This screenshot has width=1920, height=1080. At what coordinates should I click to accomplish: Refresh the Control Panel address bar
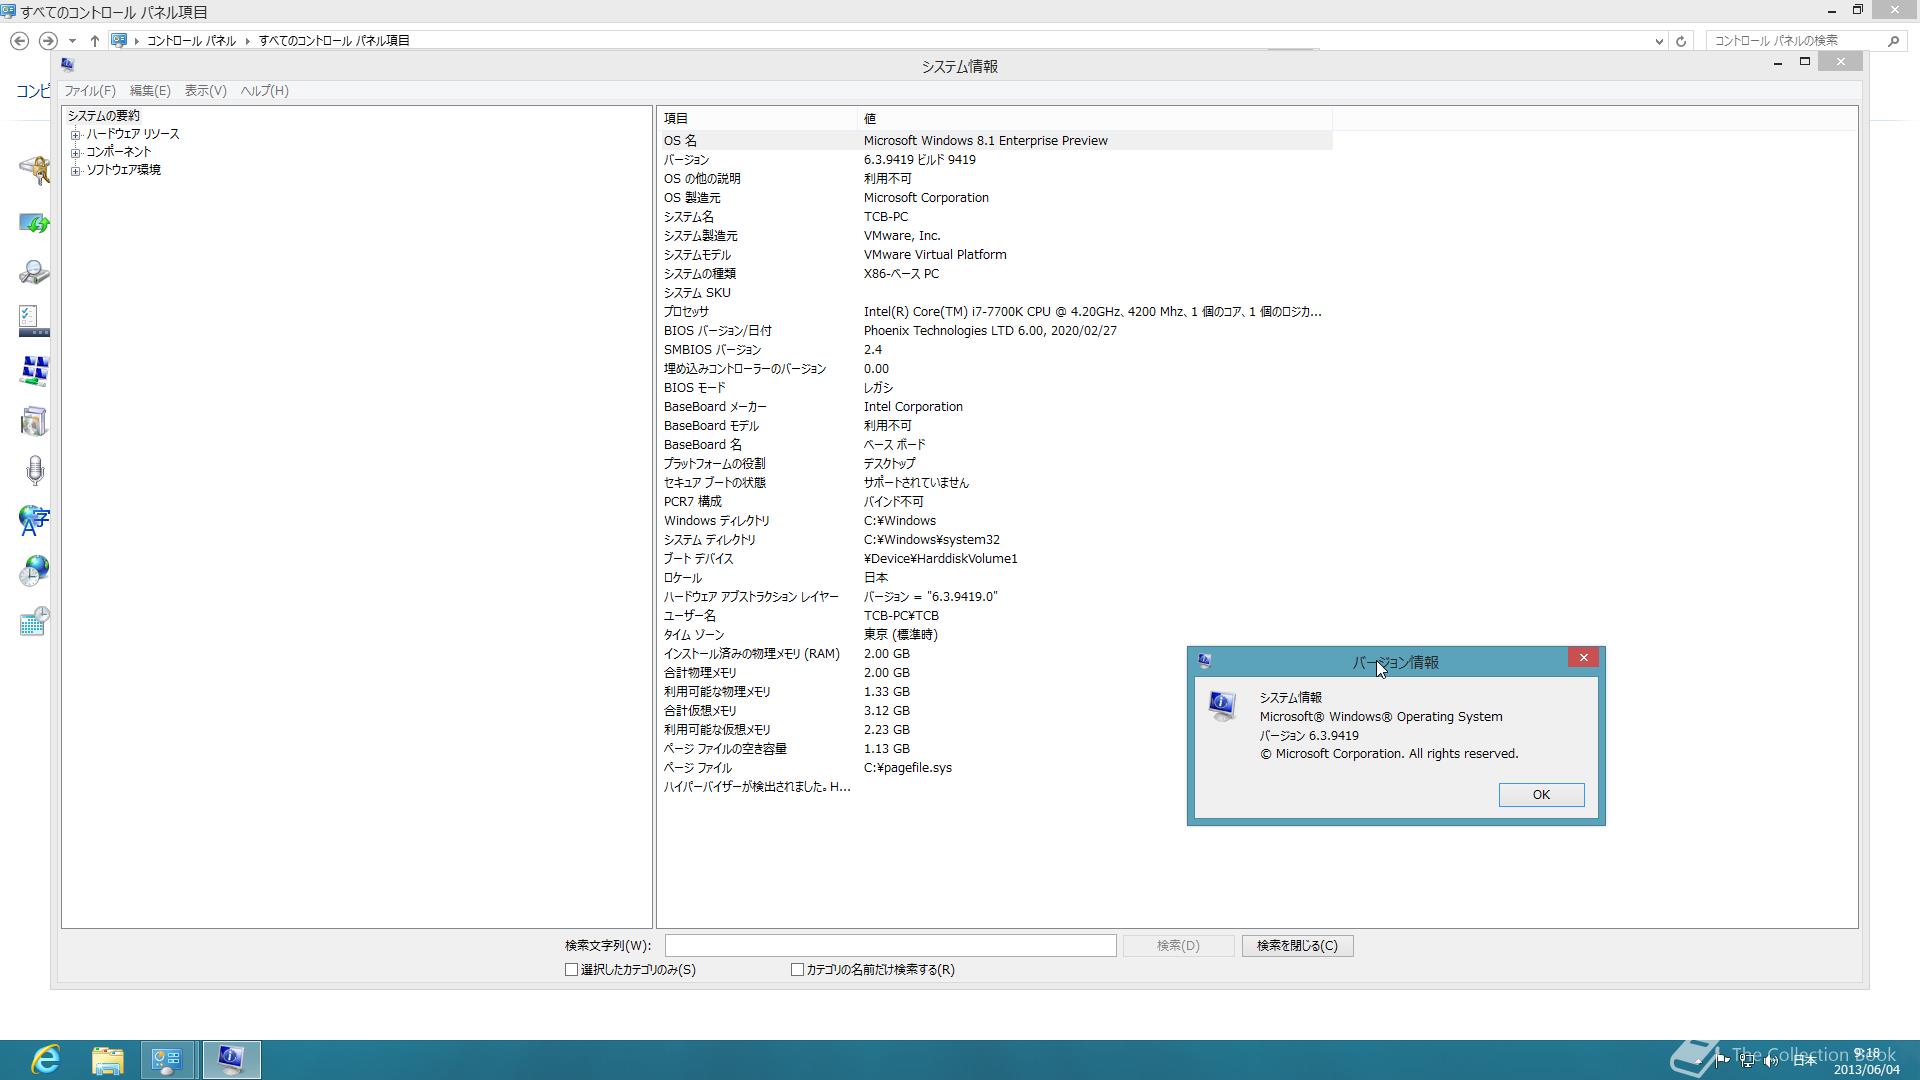[1681, 41]
